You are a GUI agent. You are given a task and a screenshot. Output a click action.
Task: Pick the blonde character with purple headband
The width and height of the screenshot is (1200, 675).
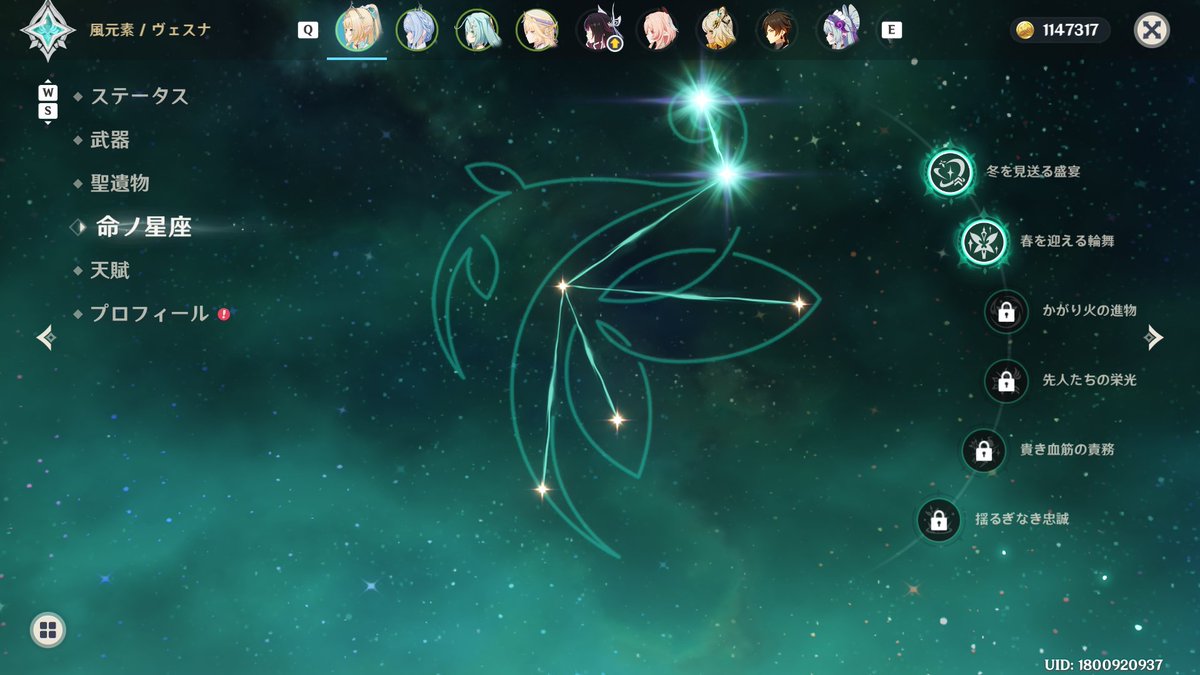tap(537, 30)
